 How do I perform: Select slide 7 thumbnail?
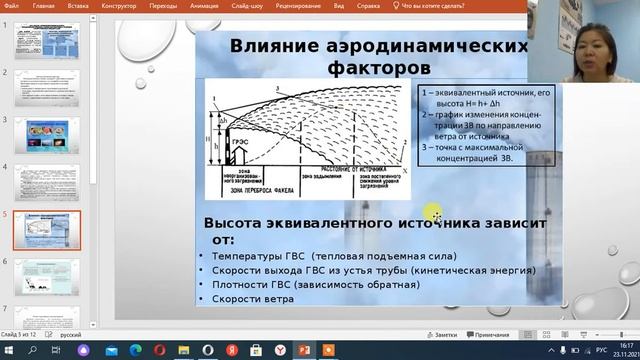tap(47, 318)
